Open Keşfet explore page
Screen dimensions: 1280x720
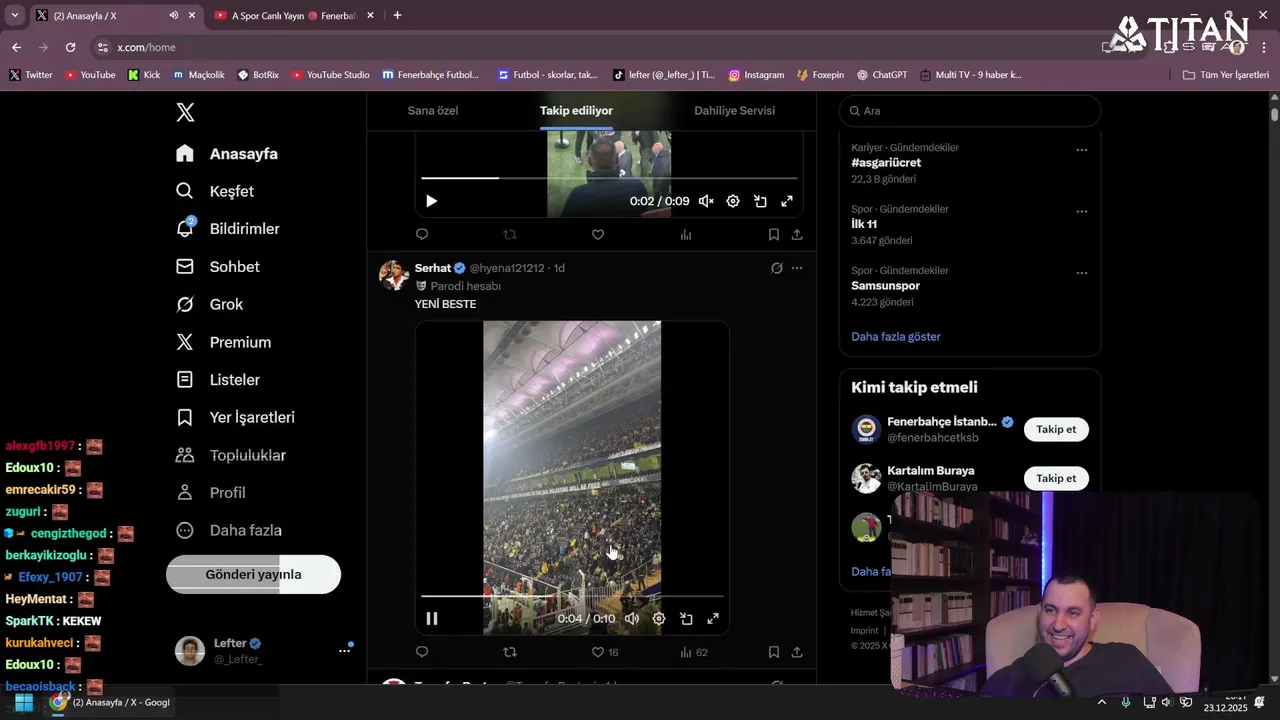pyautogui.click(x=215, y=191)
